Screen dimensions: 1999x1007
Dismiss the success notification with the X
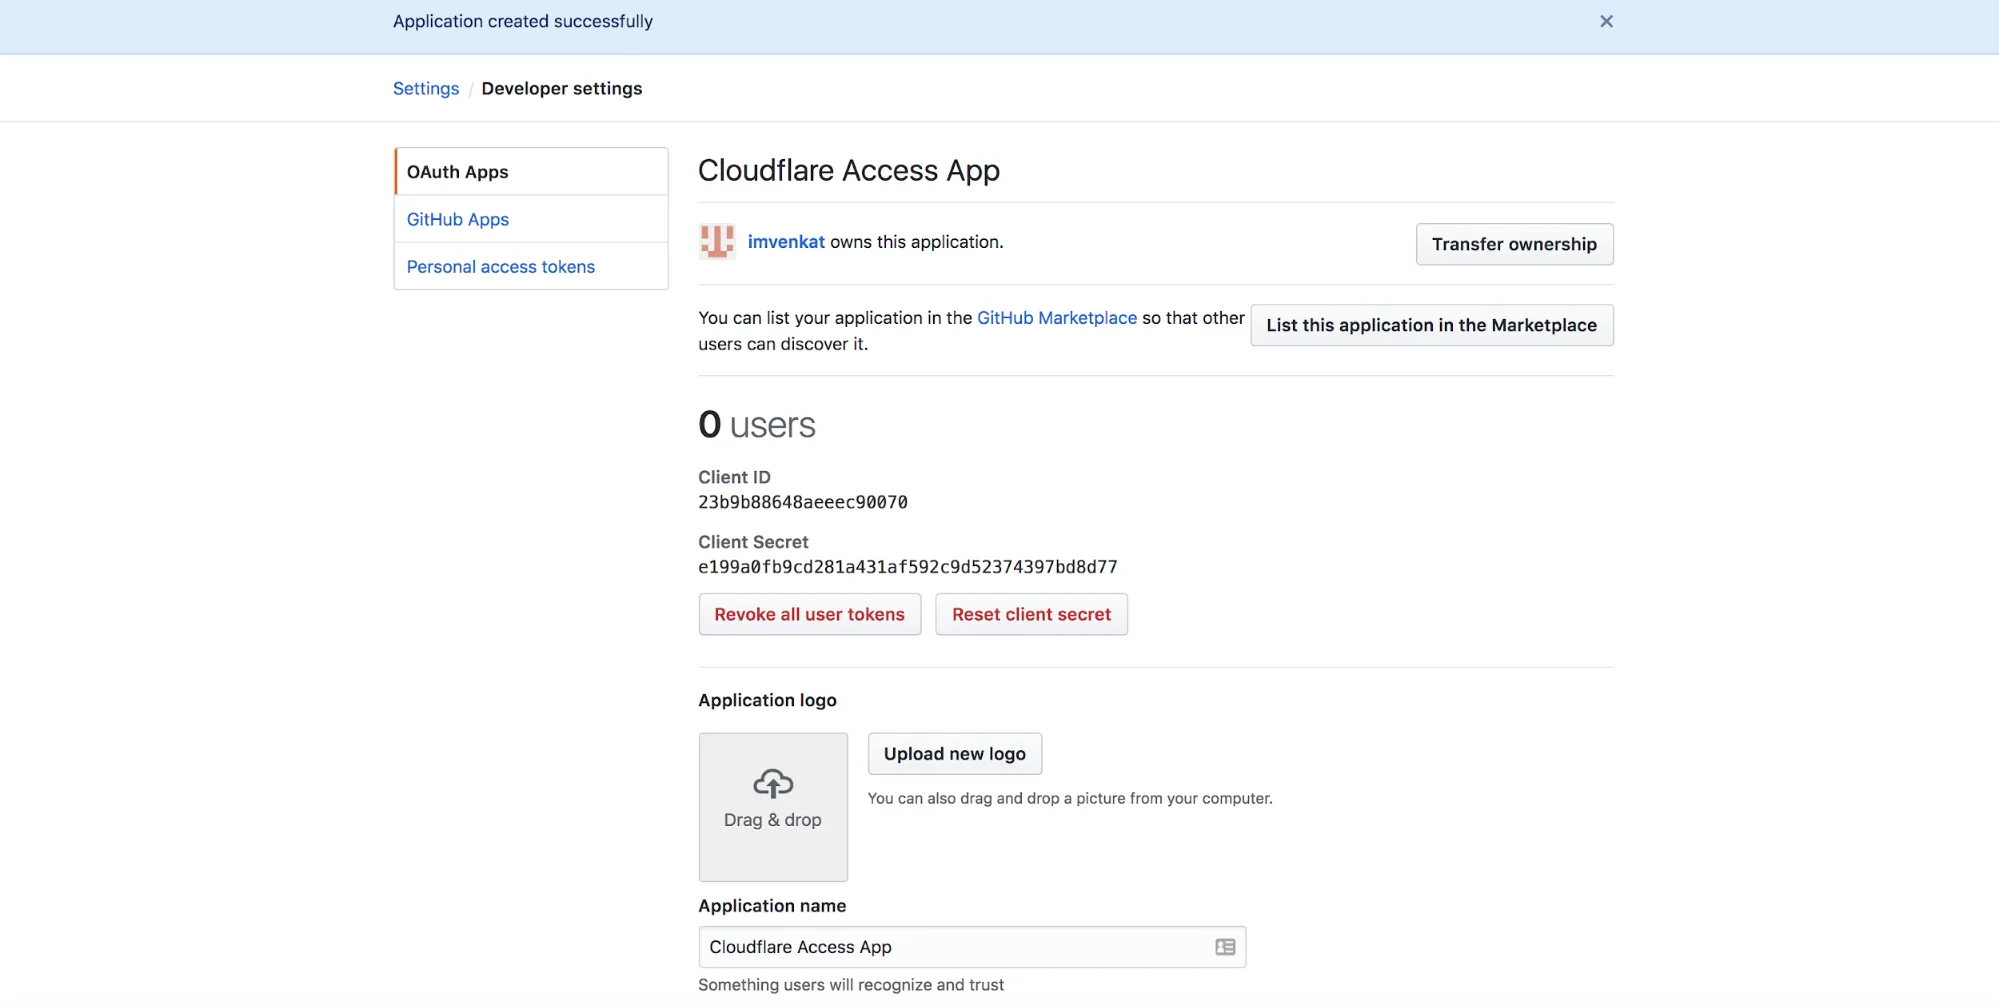(x=1606, y=21)
